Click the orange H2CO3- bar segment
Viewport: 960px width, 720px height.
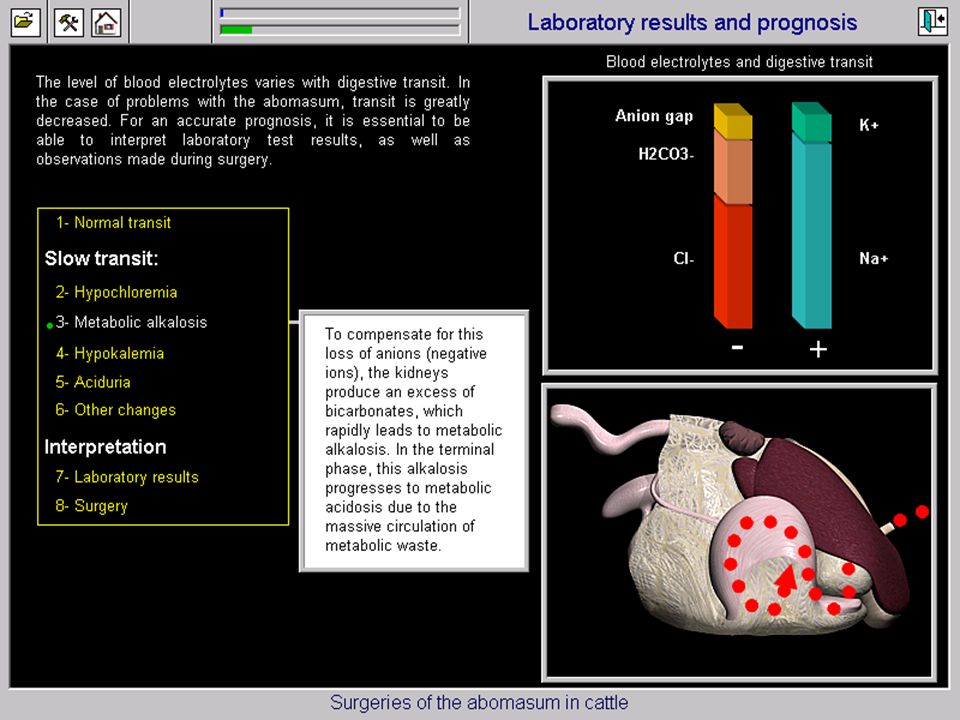733,168
